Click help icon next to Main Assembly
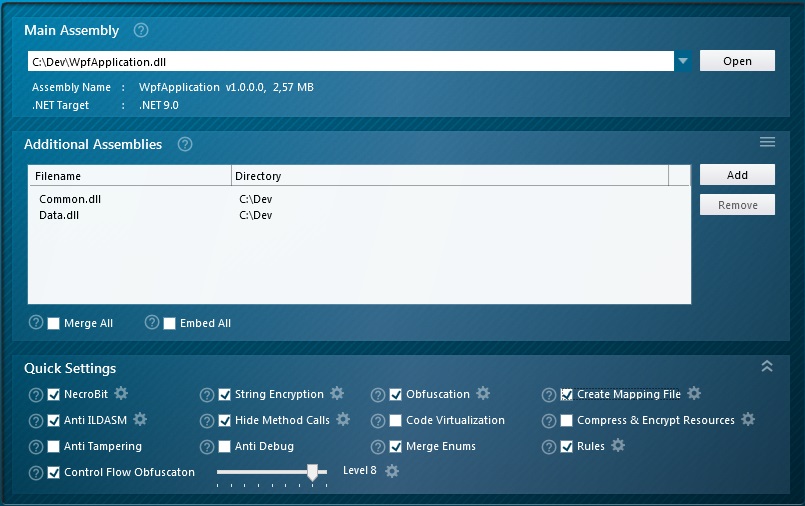This screenshot has width=805, height=506. click(x=141, y=30)
